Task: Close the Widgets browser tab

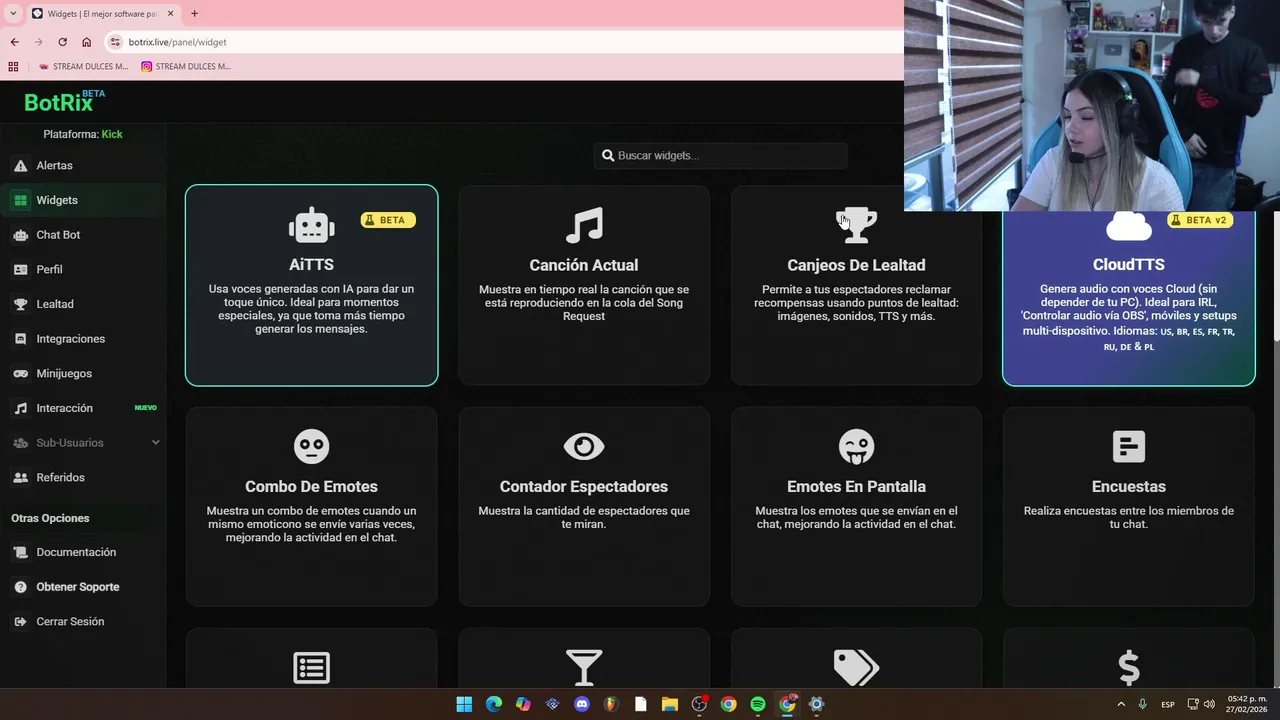Action: click(170, 14)
